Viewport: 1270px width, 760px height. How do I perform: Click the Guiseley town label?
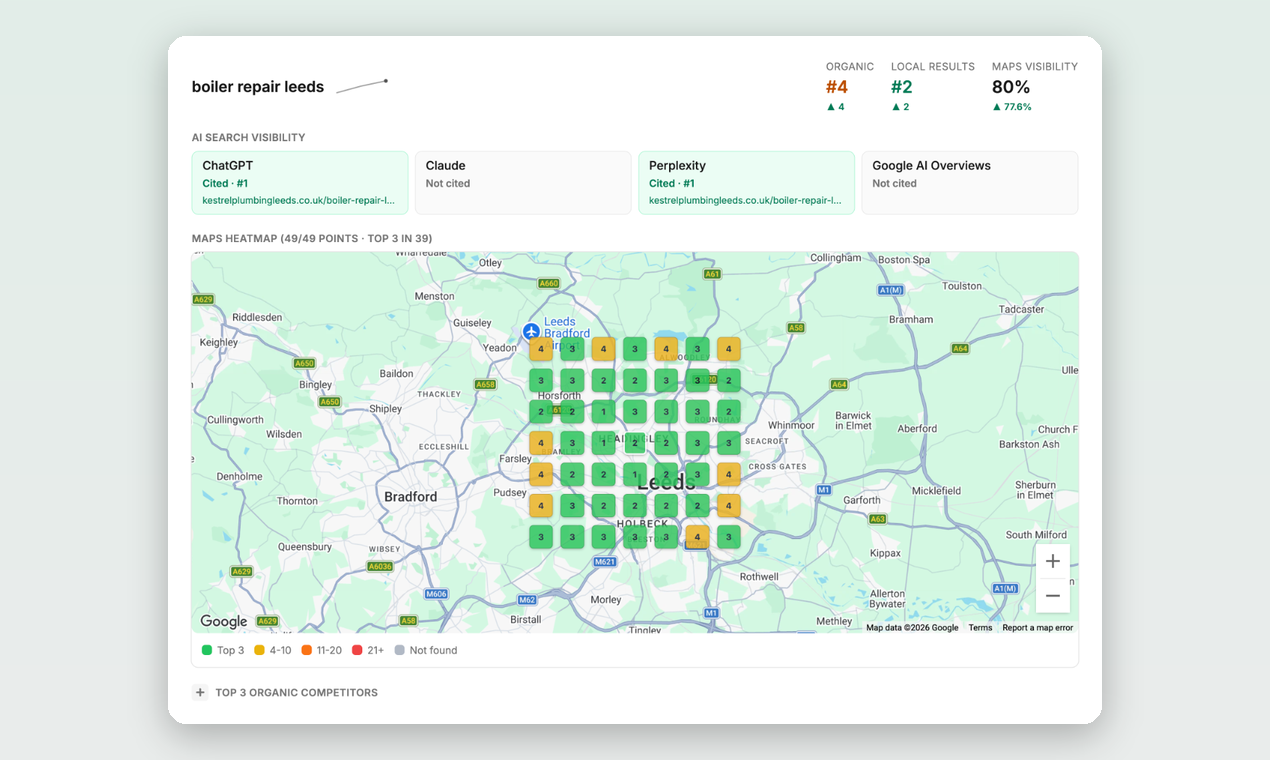coord(472,323)
